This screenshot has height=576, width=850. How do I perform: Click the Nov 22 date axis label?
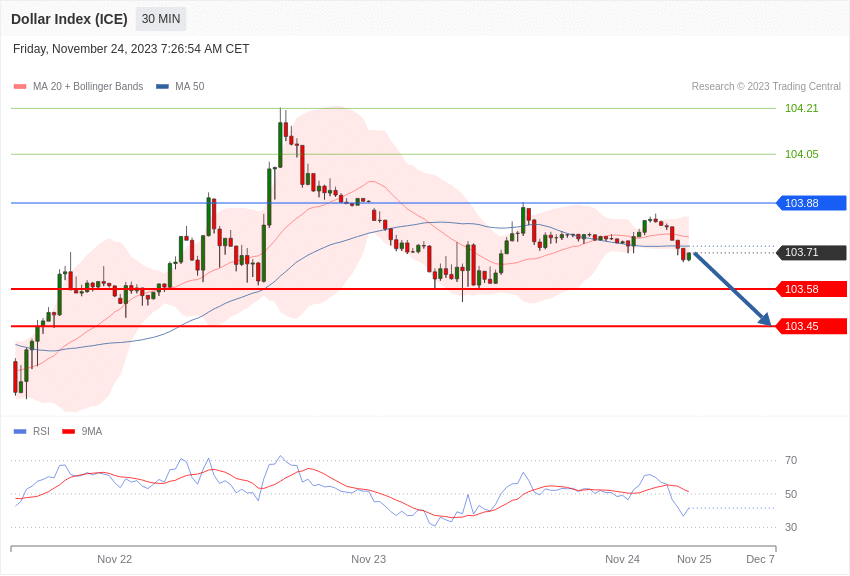pyautogui.click(x=114, y=559)
